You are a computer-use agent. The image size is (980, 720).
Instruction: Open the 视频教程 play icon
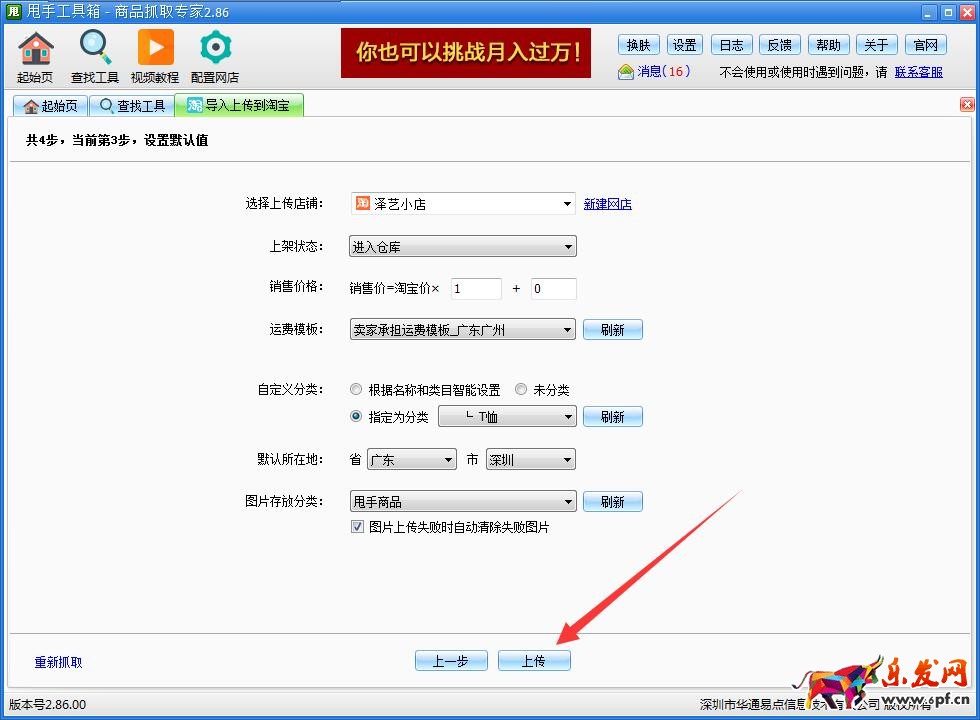[155, 49]
